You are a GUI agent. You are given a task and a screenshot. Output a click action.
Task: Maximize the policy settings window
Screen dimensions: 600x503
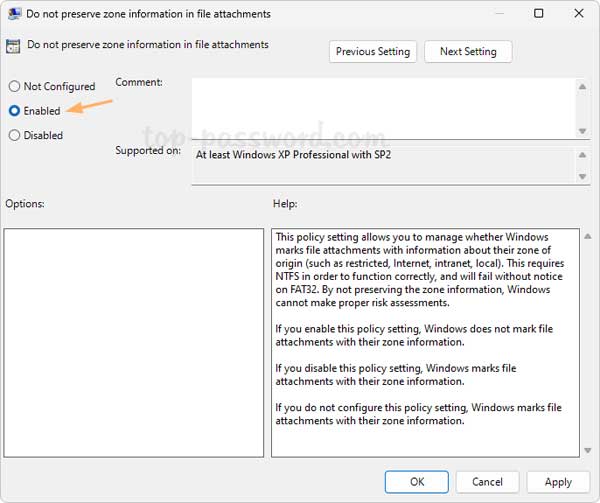pos(539,14)
